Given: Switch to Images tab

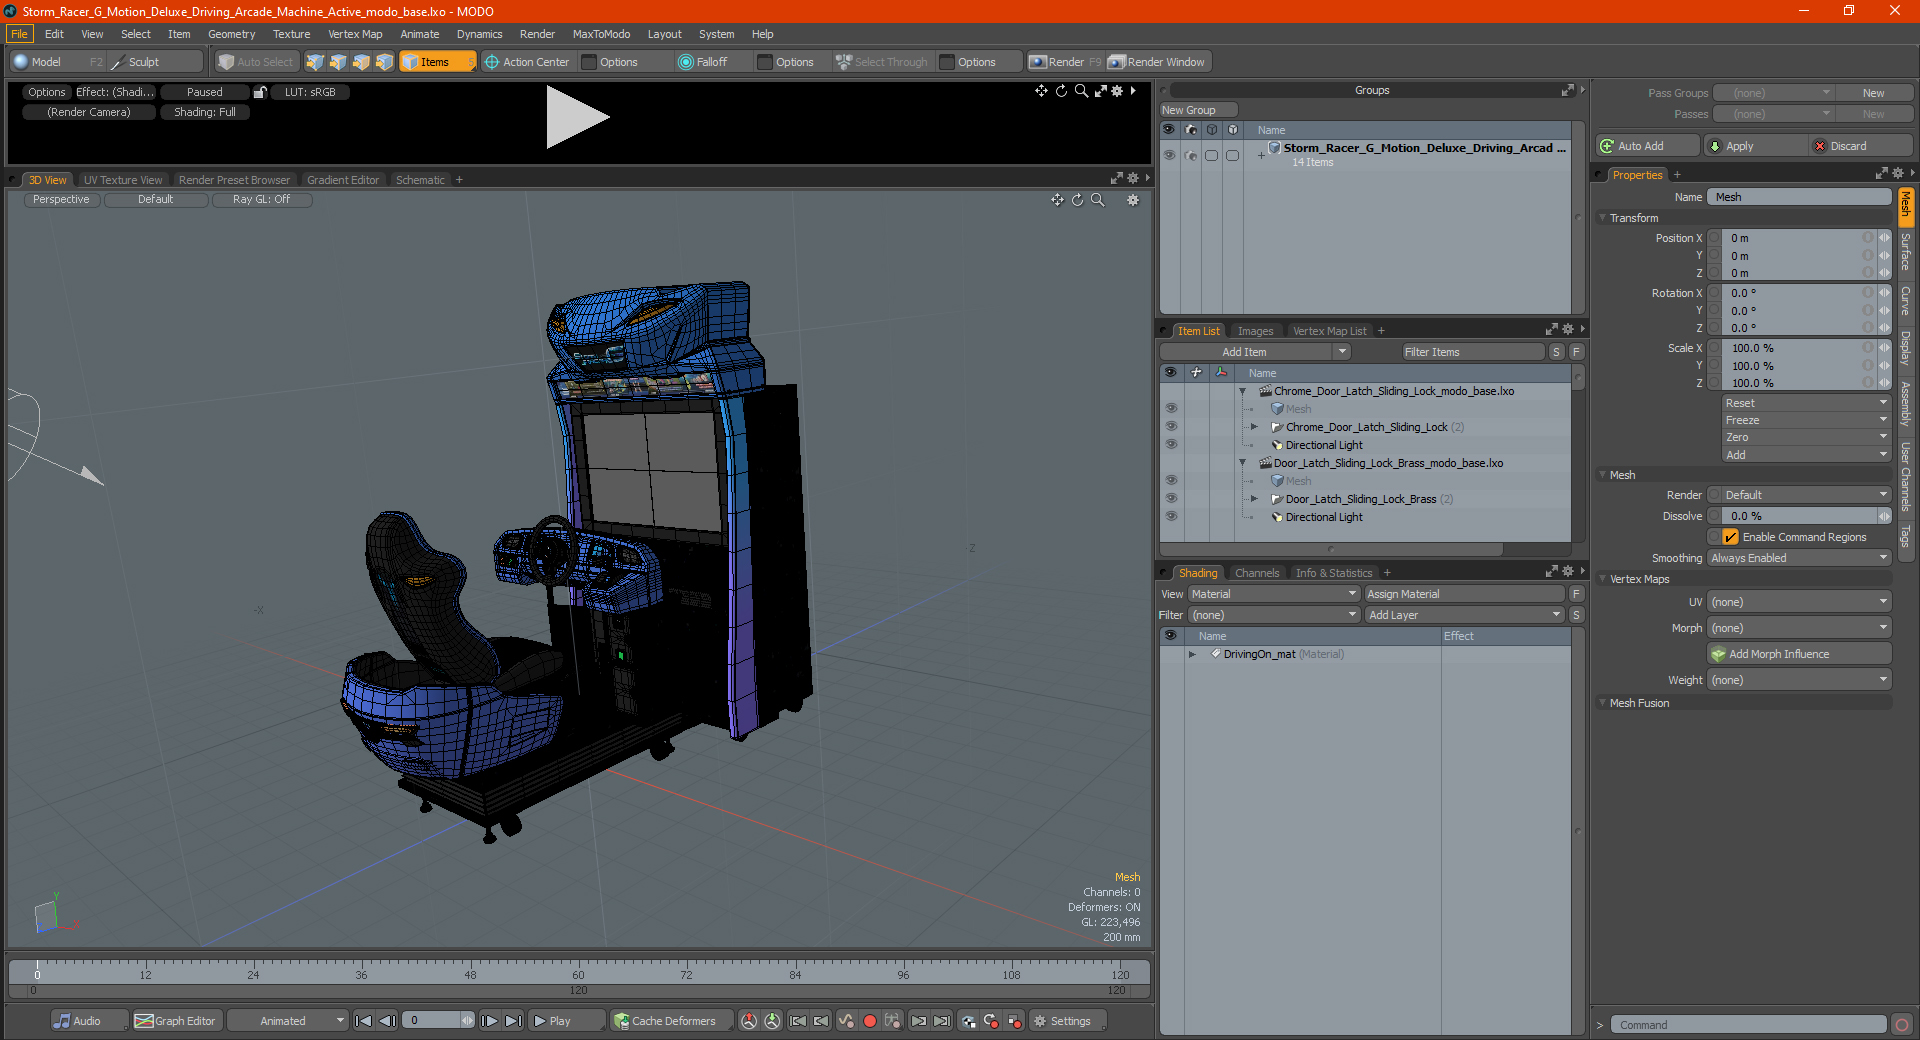Looking at the screenshot, I should click(1255, 331).
